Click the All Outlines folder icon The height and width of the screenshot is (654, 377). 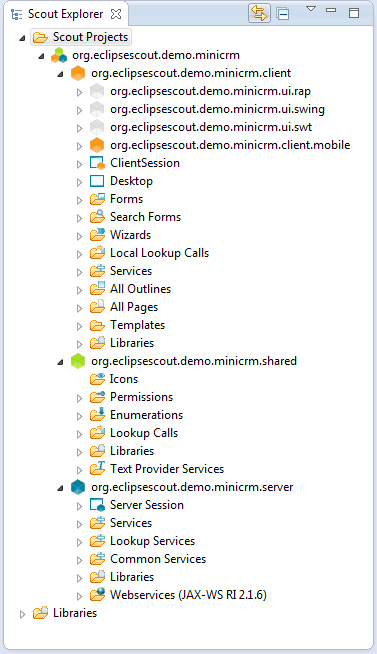[97, 288]
